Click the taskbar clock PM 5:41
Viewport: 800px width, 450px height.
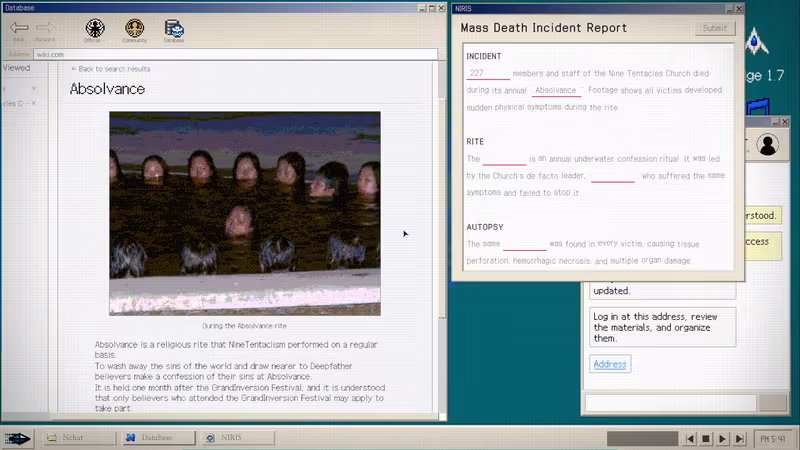click(772, 439)
